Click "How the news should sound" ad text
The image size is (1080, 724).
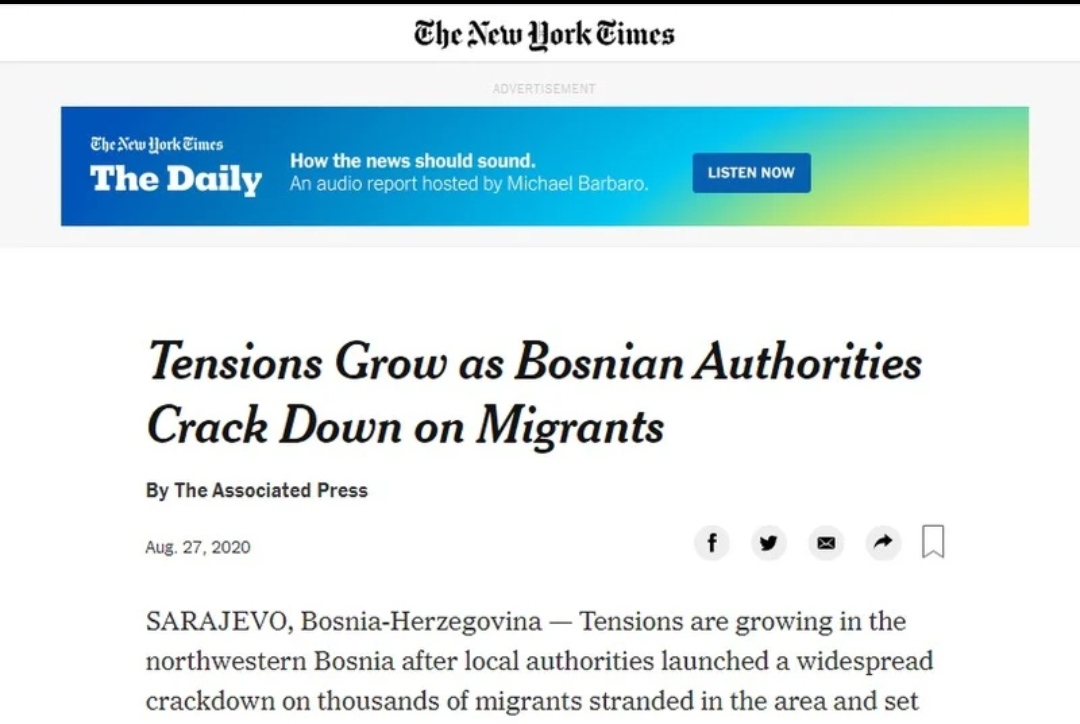click(x=413, y=160)
